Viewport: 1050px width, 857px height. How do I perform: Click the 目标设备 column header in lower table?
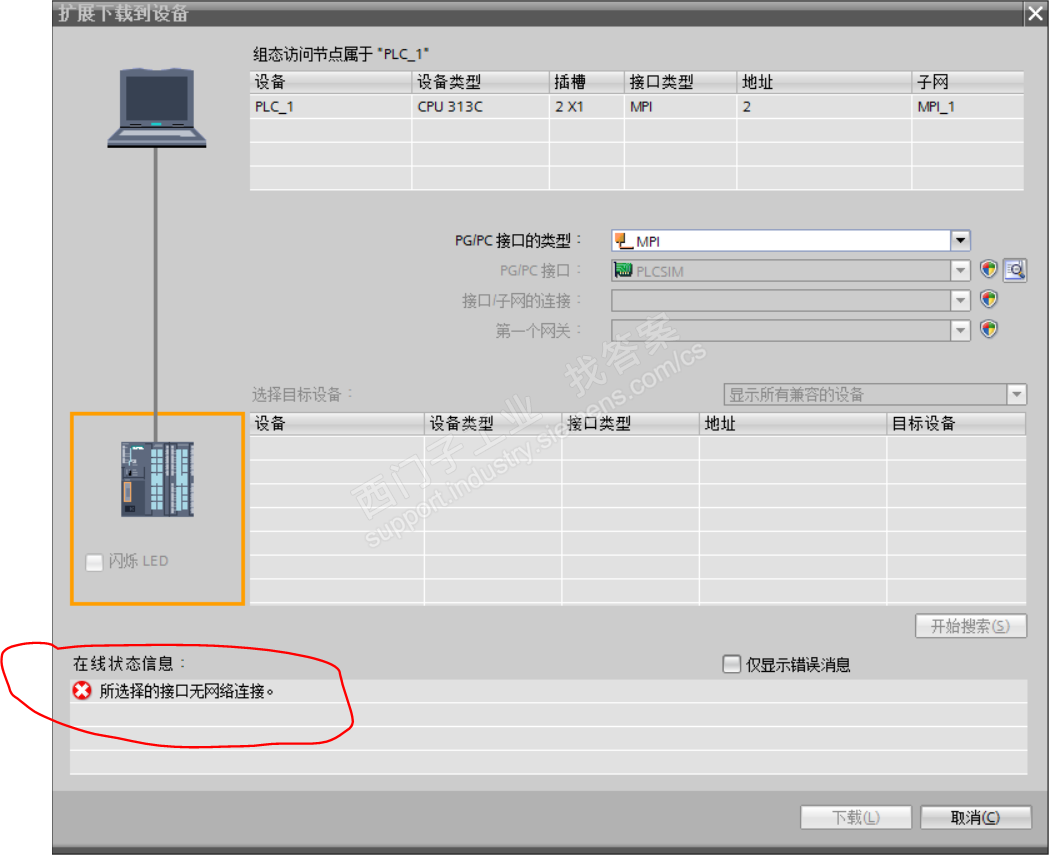956,423
